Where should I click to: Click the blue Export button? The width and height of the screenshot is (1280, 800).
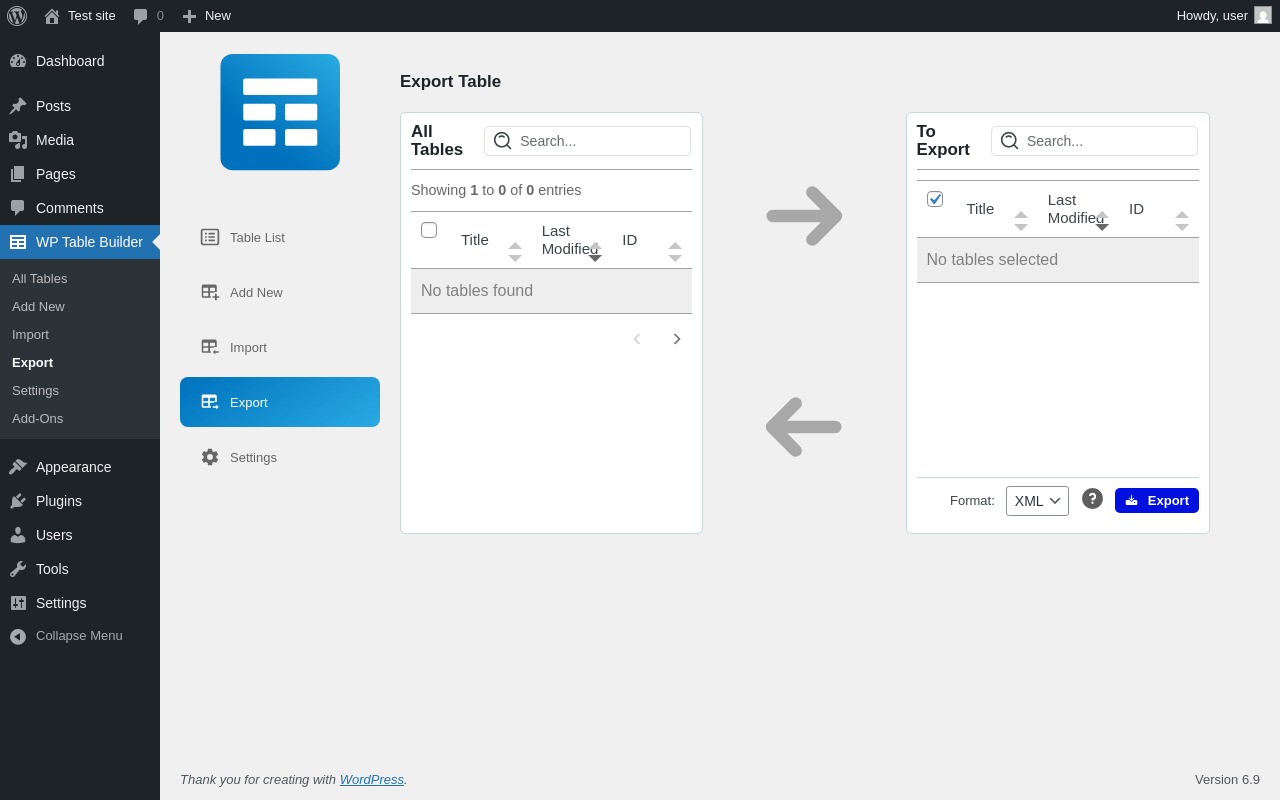pyautogui.click(x=1156, y=501)
